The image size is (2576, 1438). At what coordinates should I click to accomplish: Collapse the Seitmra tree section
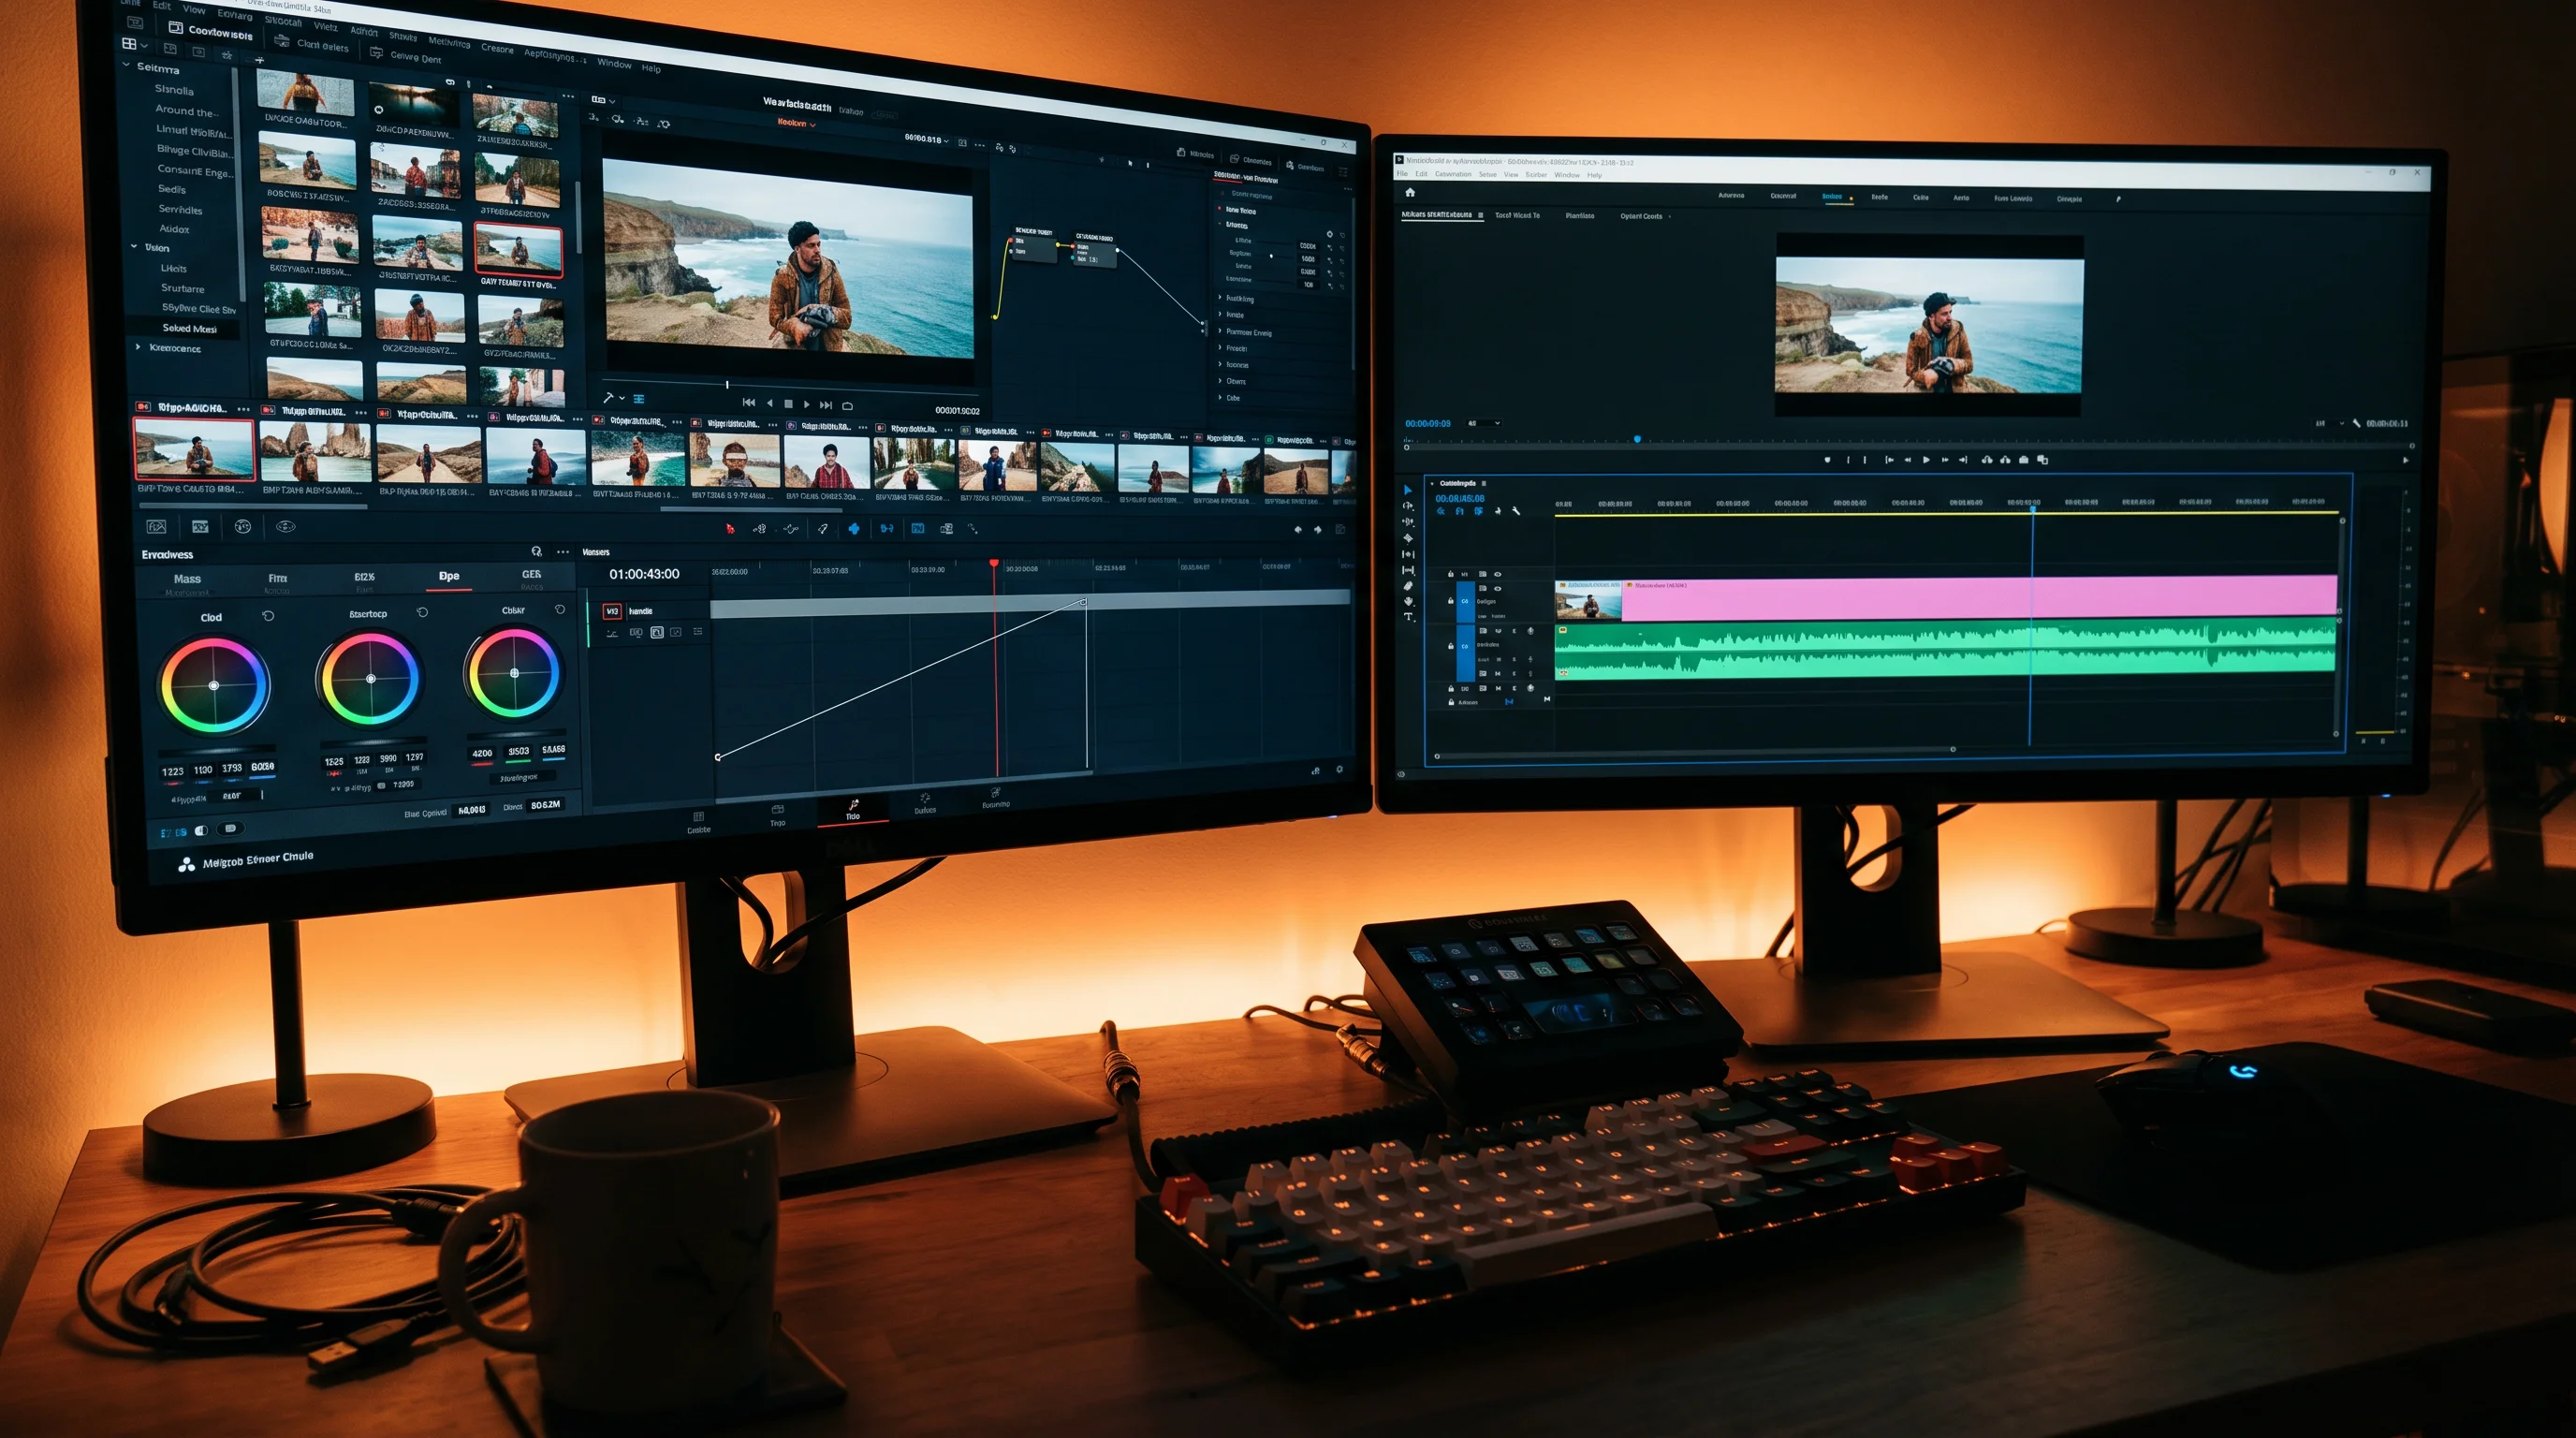coord(126,66)
